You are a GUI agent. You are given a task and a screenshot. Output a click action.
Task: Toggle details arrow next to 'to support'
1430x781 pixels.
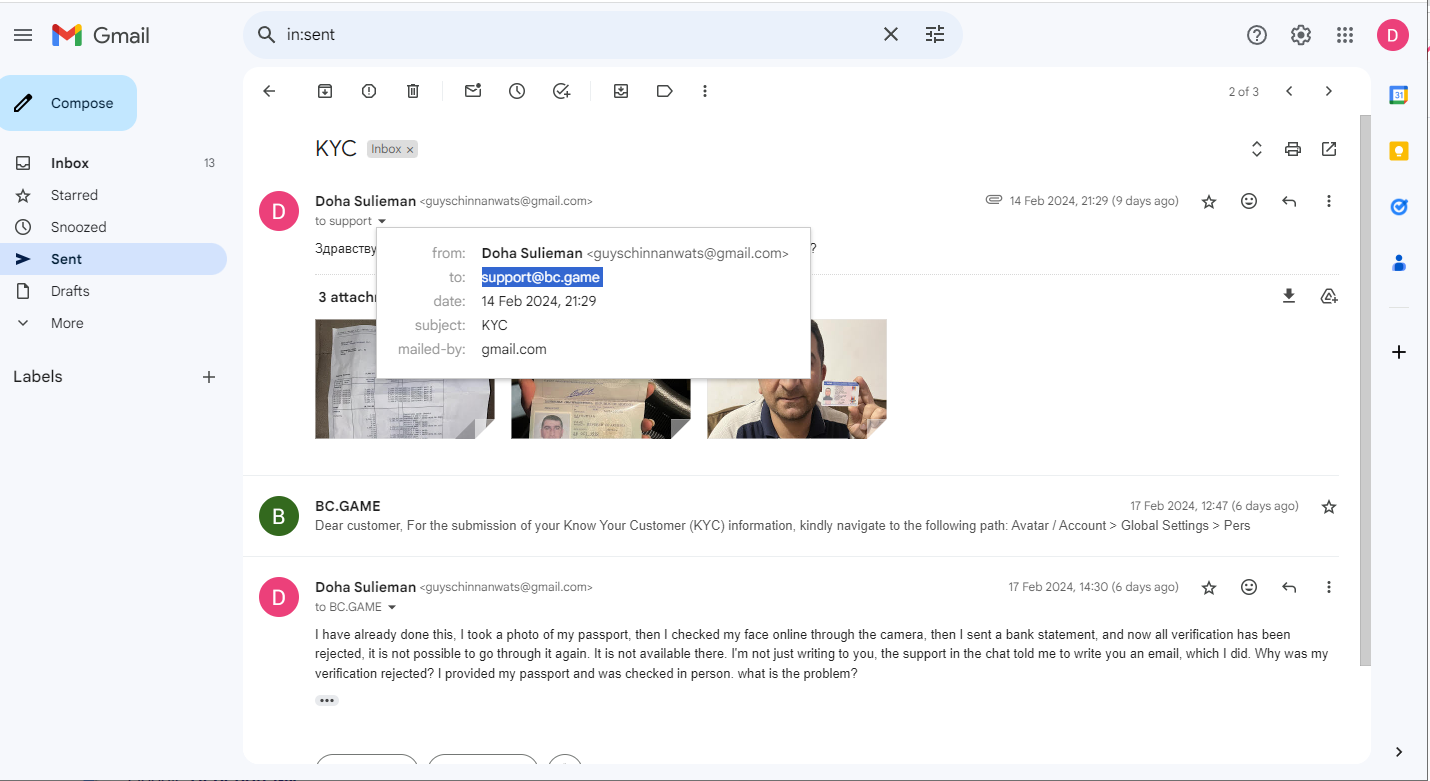382,221
